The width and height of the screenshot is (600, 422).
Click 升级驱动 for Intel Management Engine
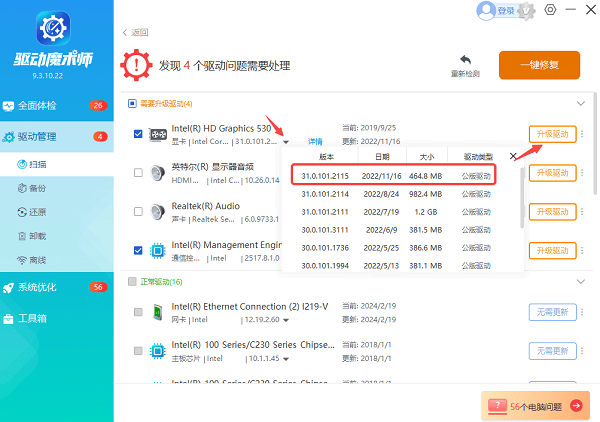552,251
